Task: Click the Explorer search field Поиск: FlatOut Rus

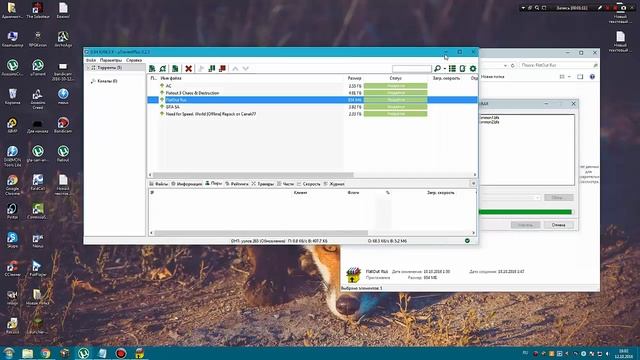Action: point(558,65)
